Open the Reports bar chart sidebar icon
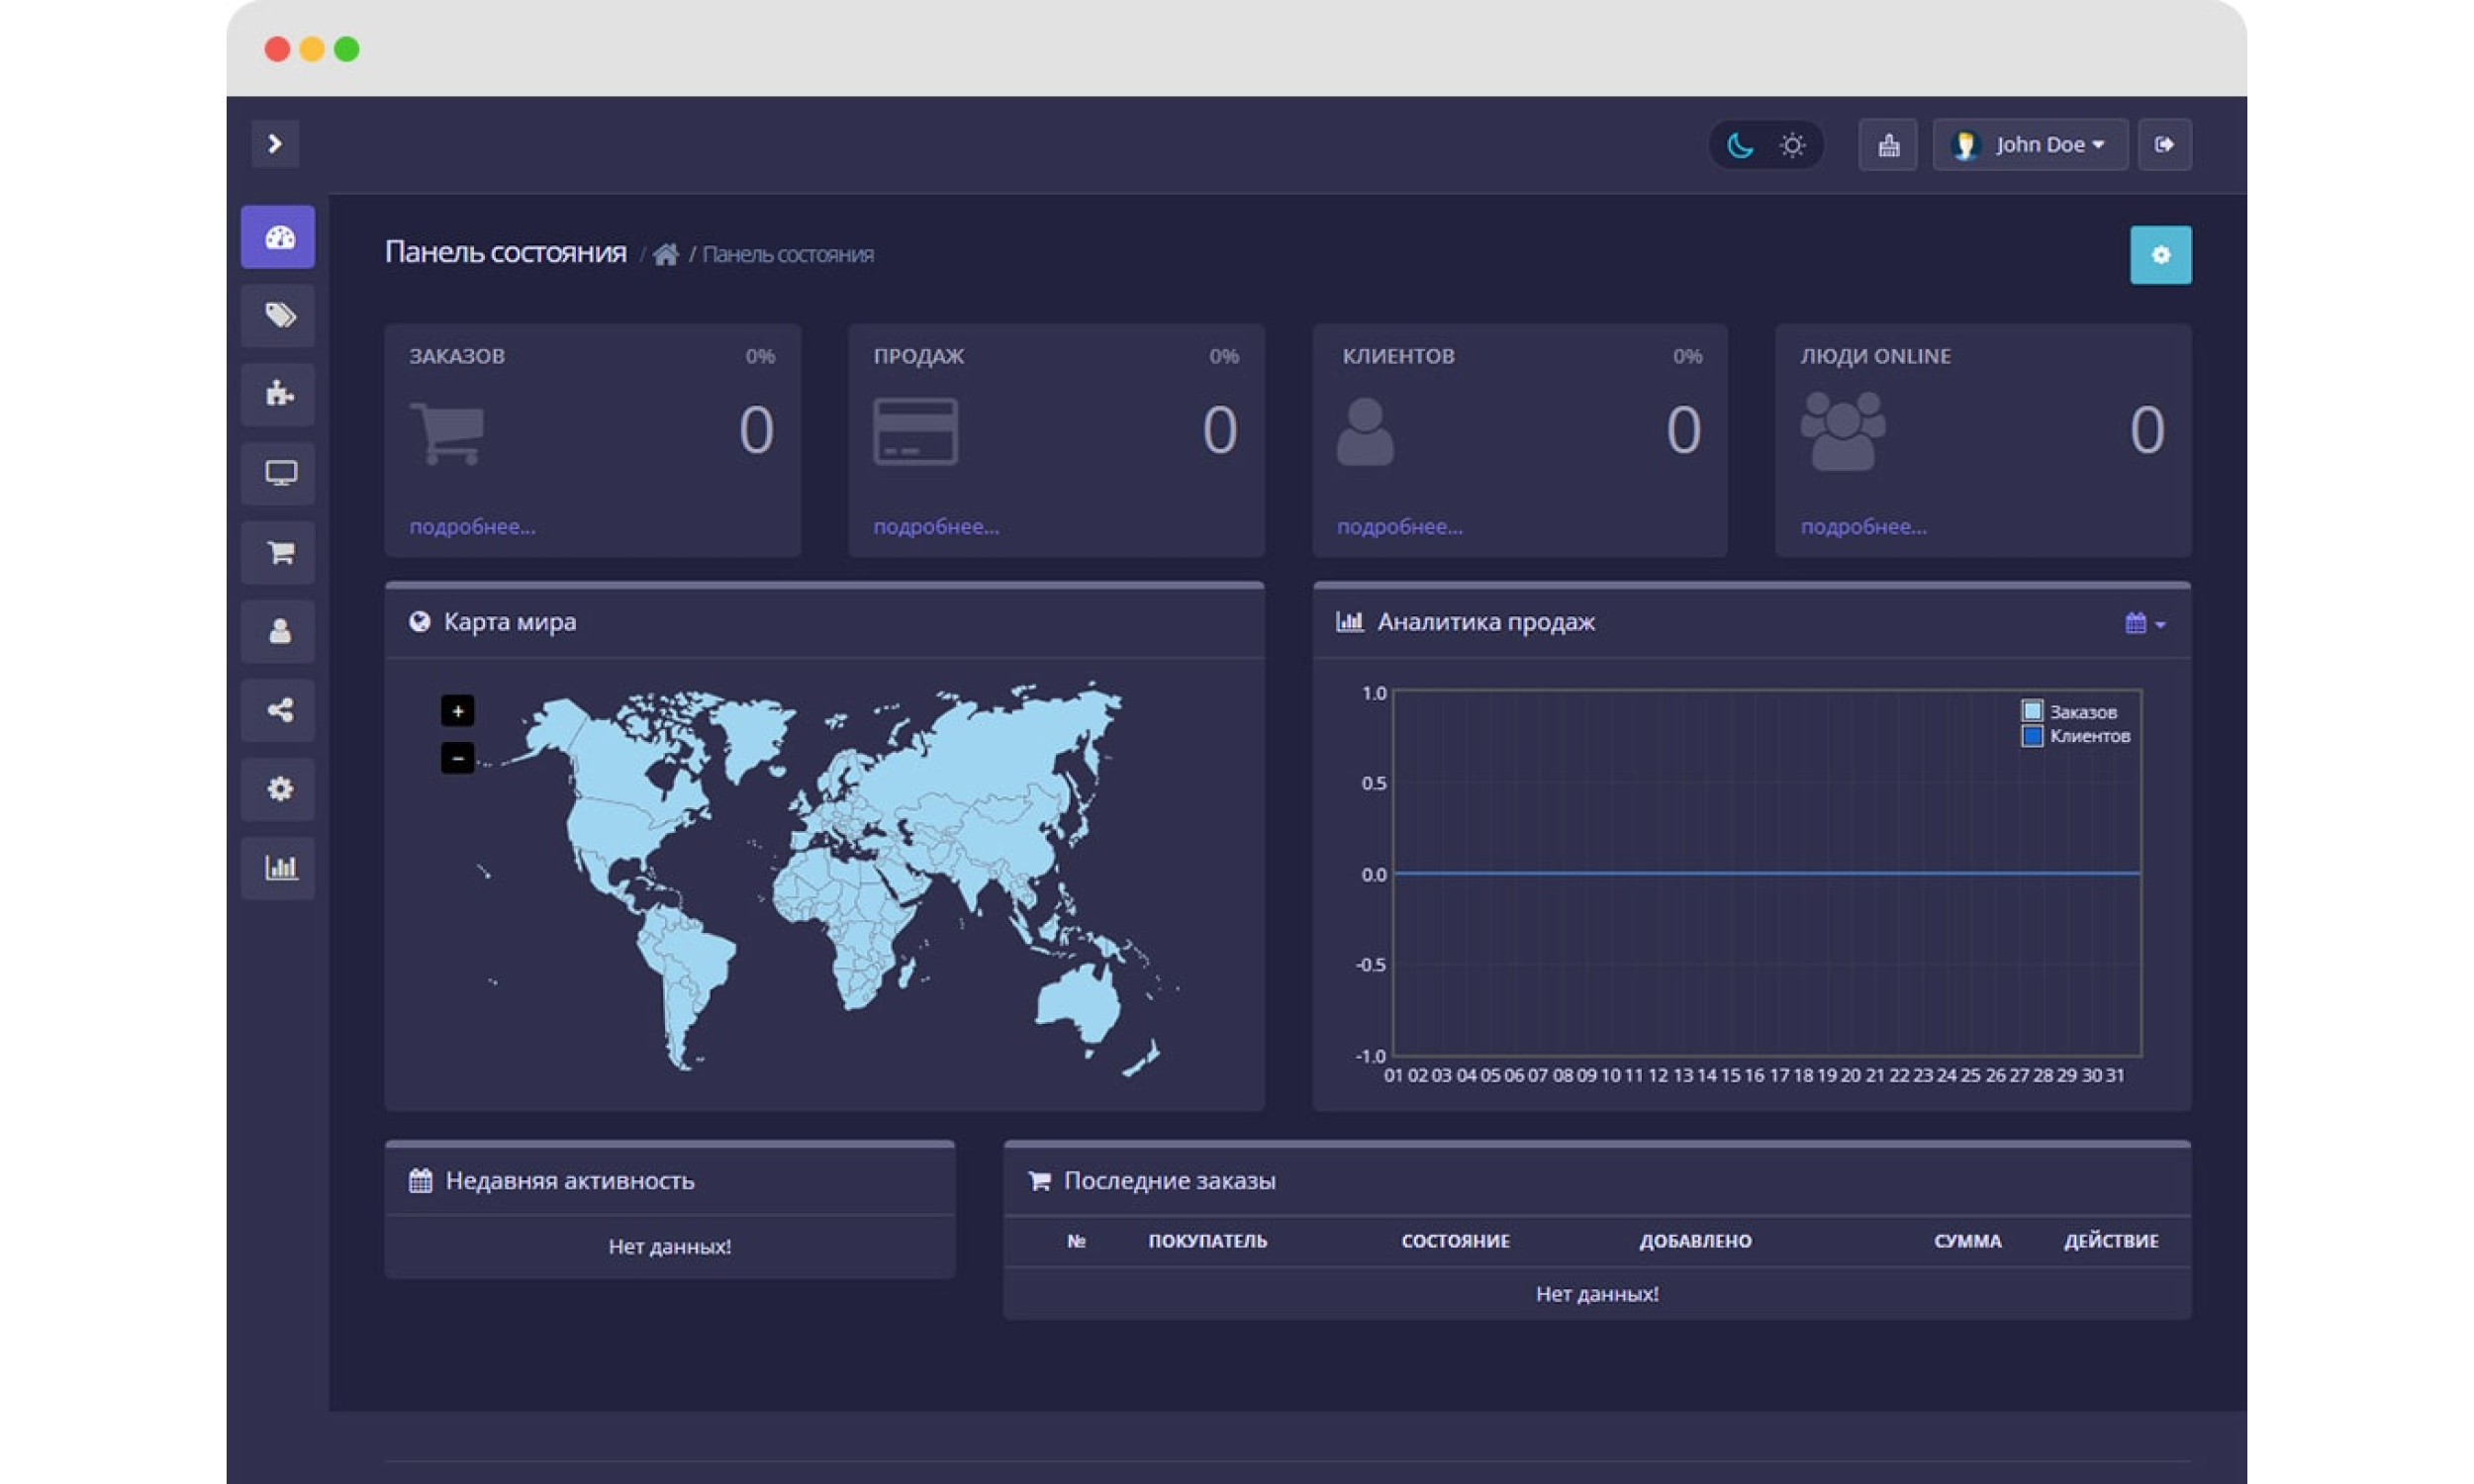2474x1484 pixels. pos(278,867)
